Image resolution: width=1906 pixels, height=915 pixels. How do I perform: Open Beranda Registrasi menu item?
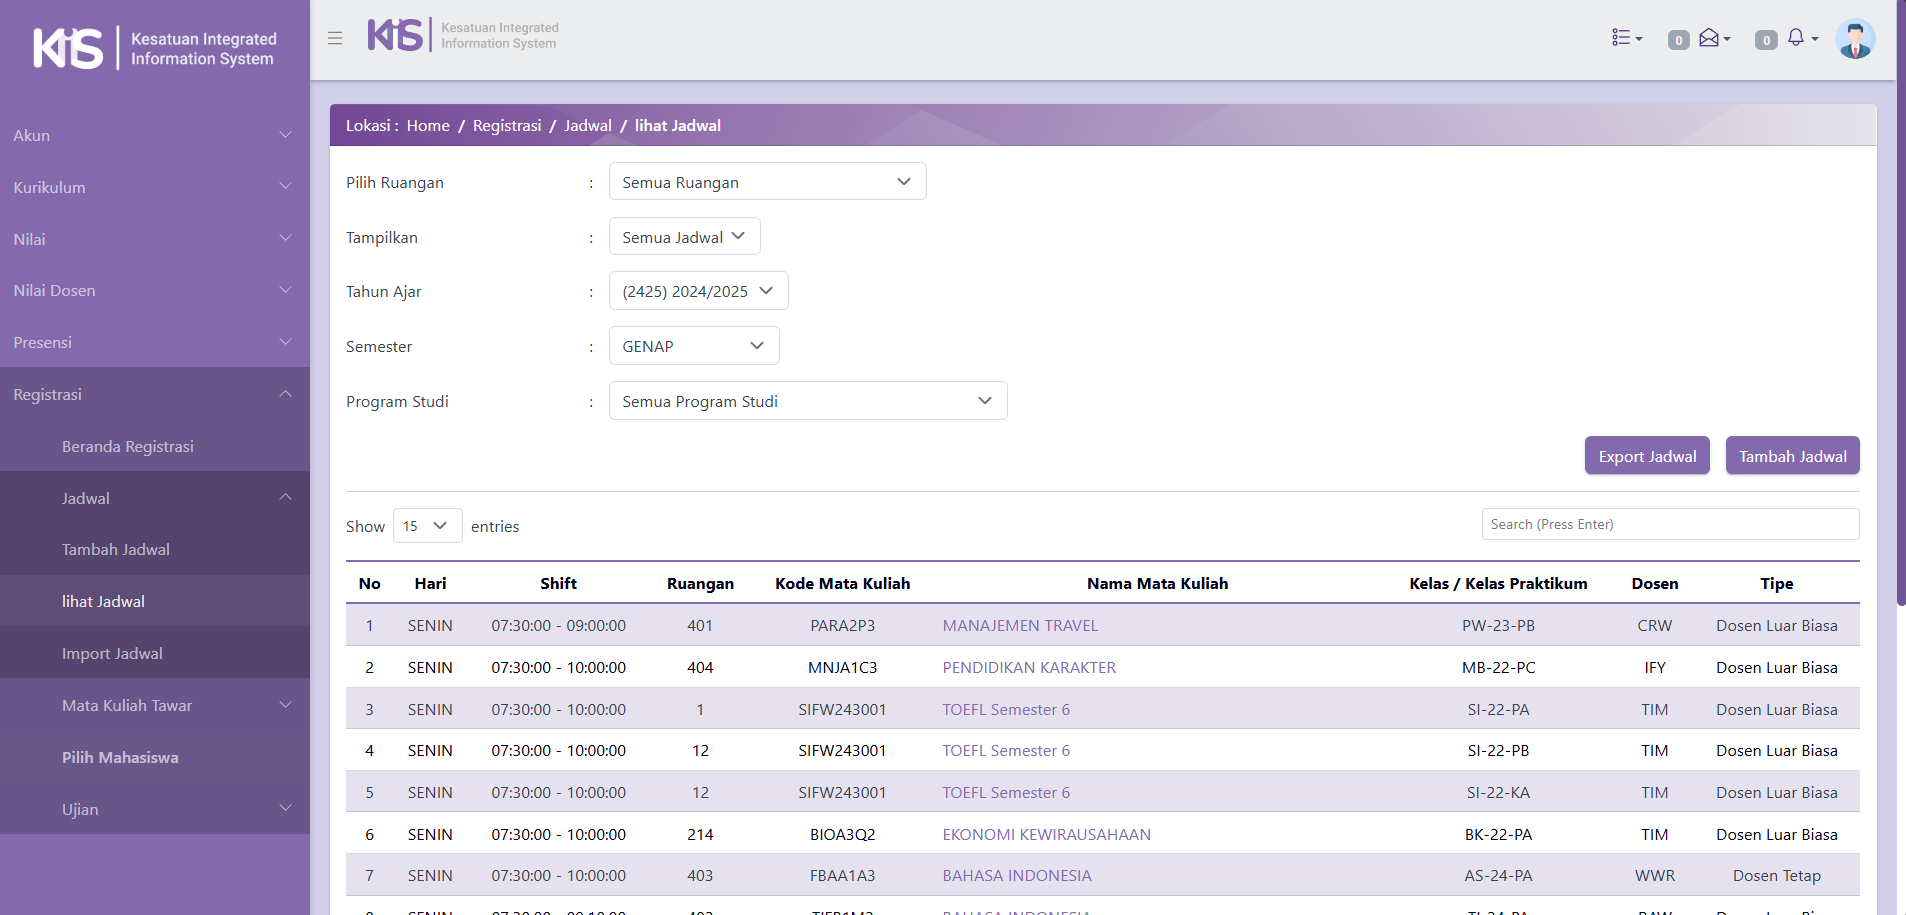(128, 446)
